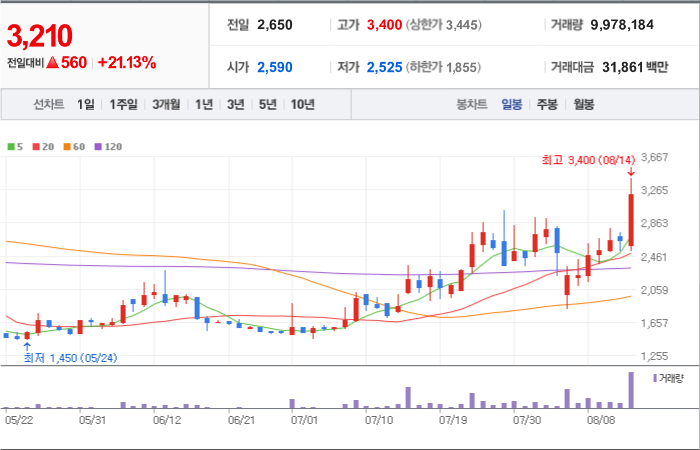This screenshot has width=700, height=450.
Task: Click the 08/08 date axis label
Action: pos(601,421)
